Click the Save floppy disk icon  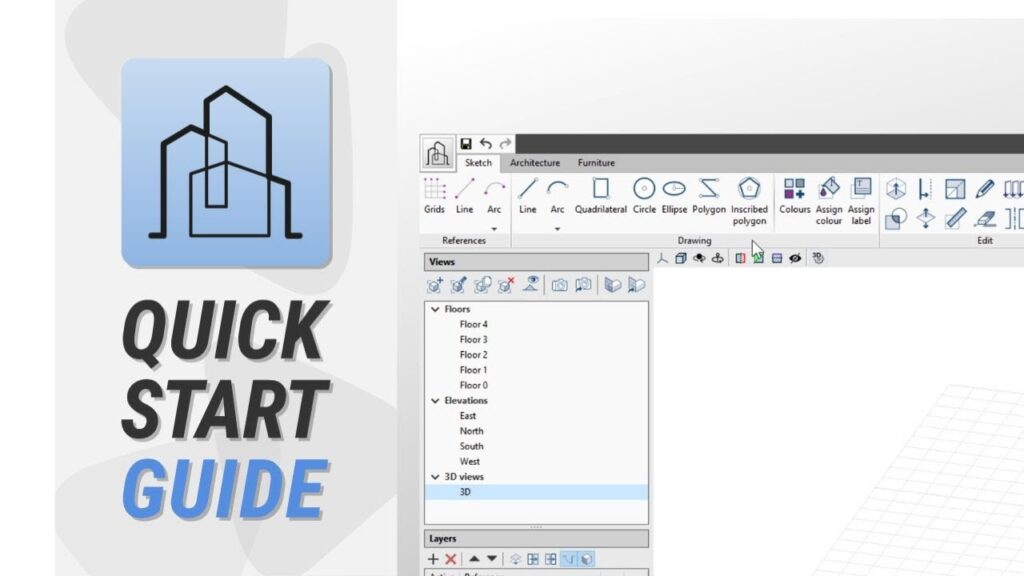(466, 144)
